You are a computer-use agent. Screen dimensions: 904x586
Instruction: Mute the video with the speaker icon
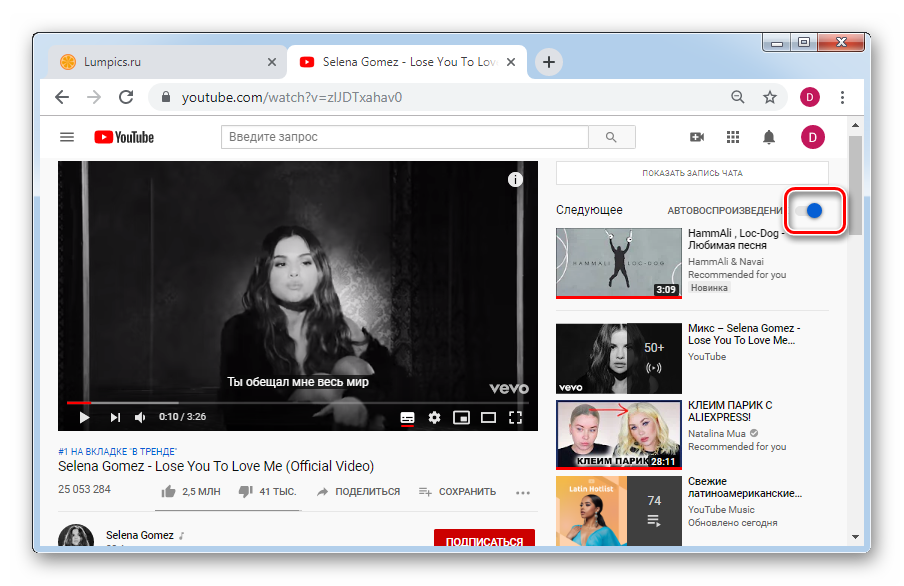coord(141,417)
